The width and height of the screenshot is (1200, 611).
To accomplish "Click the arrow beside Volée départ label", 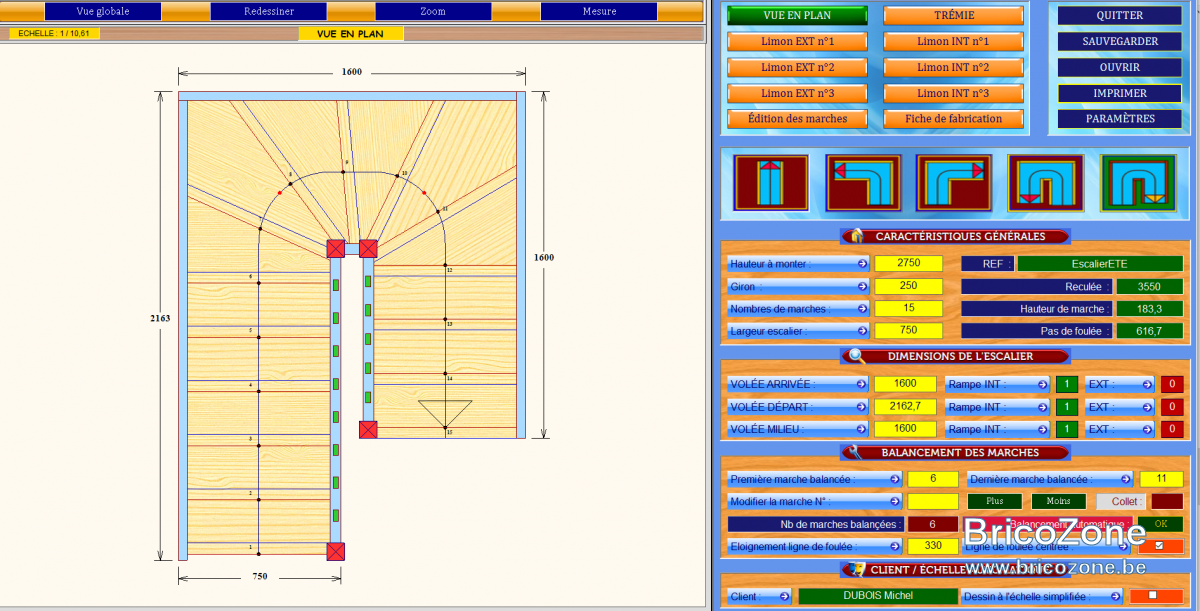I will pyautogui.click(x=862, y=407).
